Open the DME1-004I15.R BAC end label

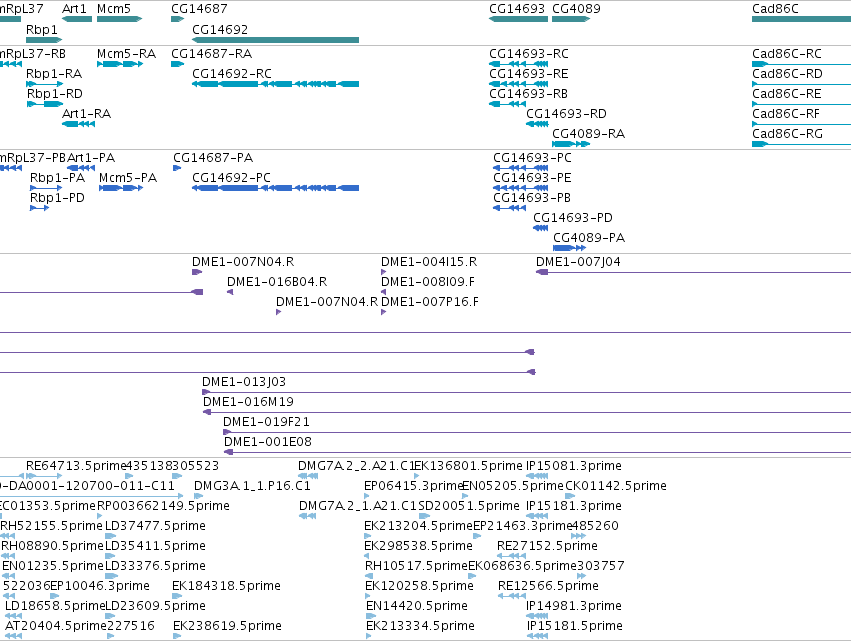coord(429,262)
